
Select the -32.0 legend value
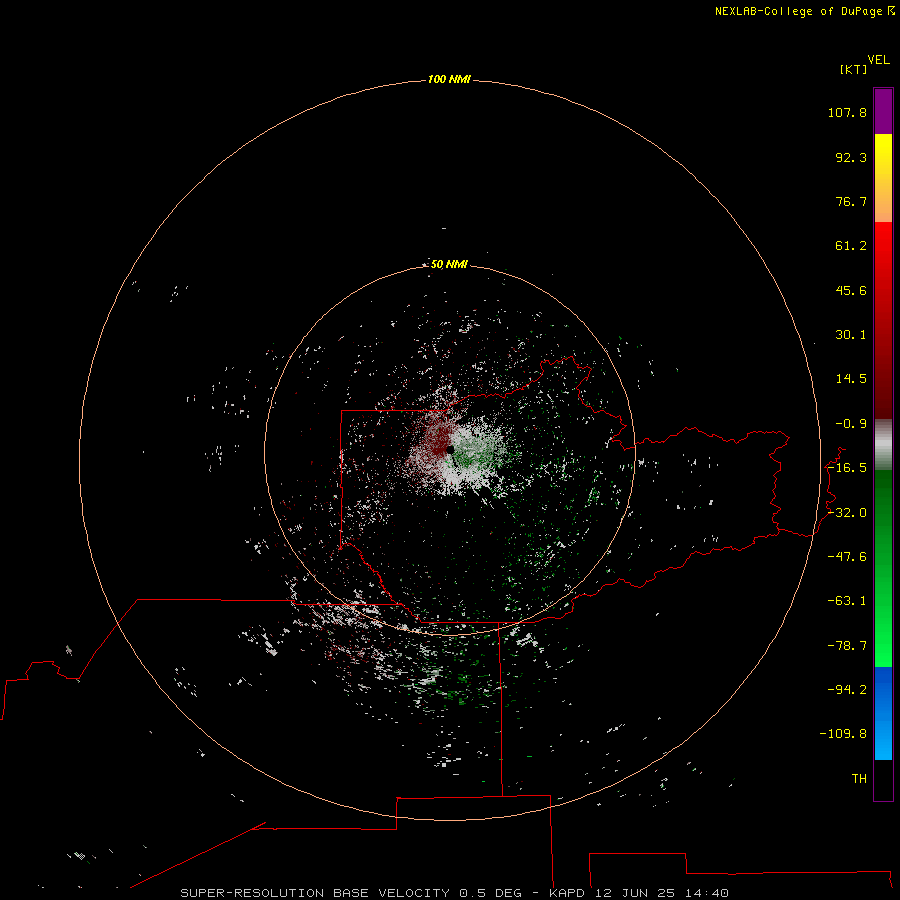pyautogui.click(x=847, y=513)
